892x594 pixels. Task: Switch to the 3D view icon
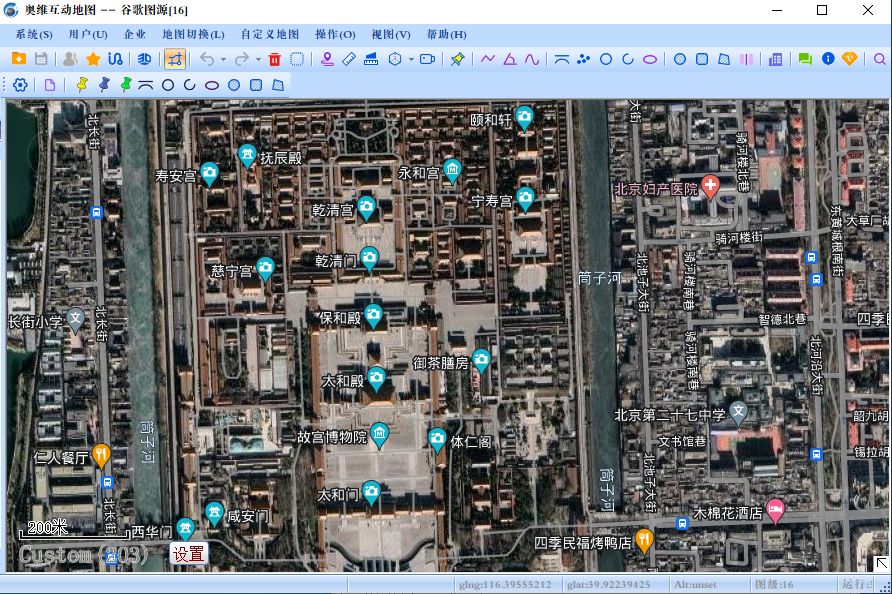[x=144, y=59]
